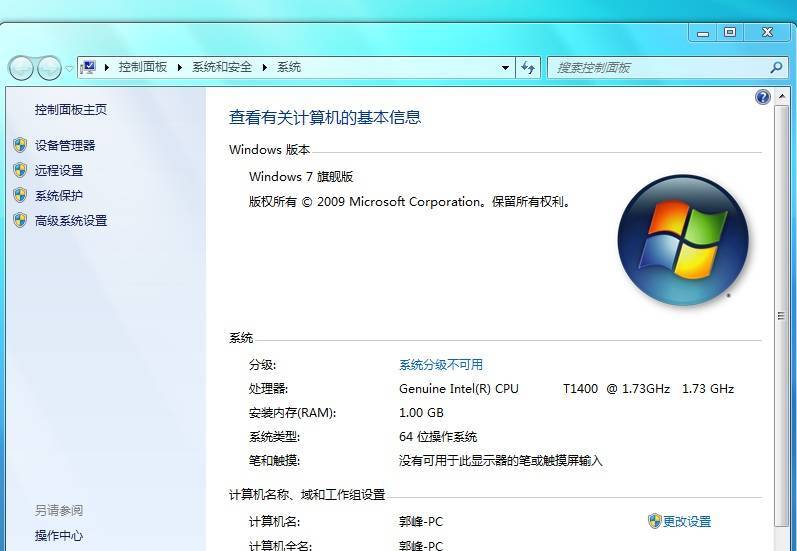The image size is (797, 551).
Task: Select 系统 in the address breadcrumb
Action: [289, 67]
